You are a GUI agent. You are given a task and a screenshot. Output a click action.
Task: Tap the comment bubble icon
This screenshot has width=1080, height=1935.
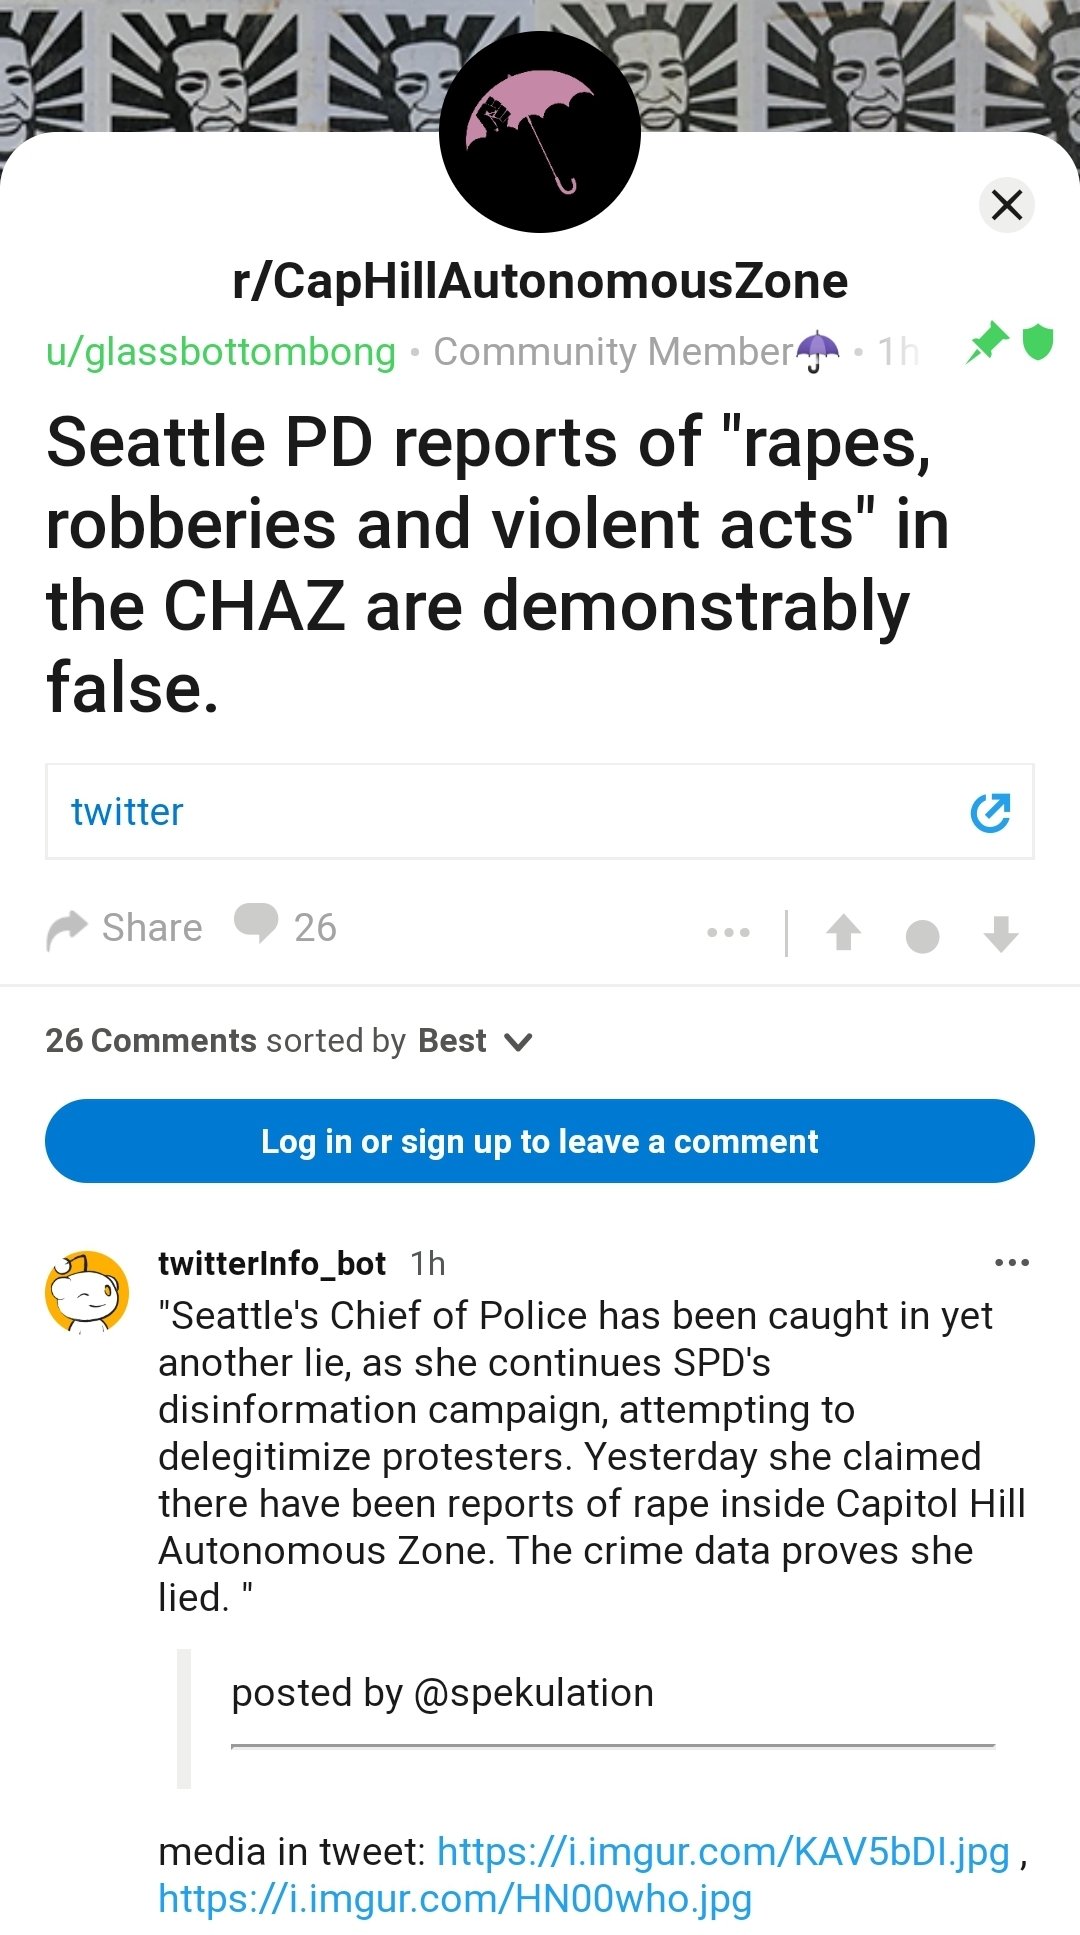(x=256, y=924)
